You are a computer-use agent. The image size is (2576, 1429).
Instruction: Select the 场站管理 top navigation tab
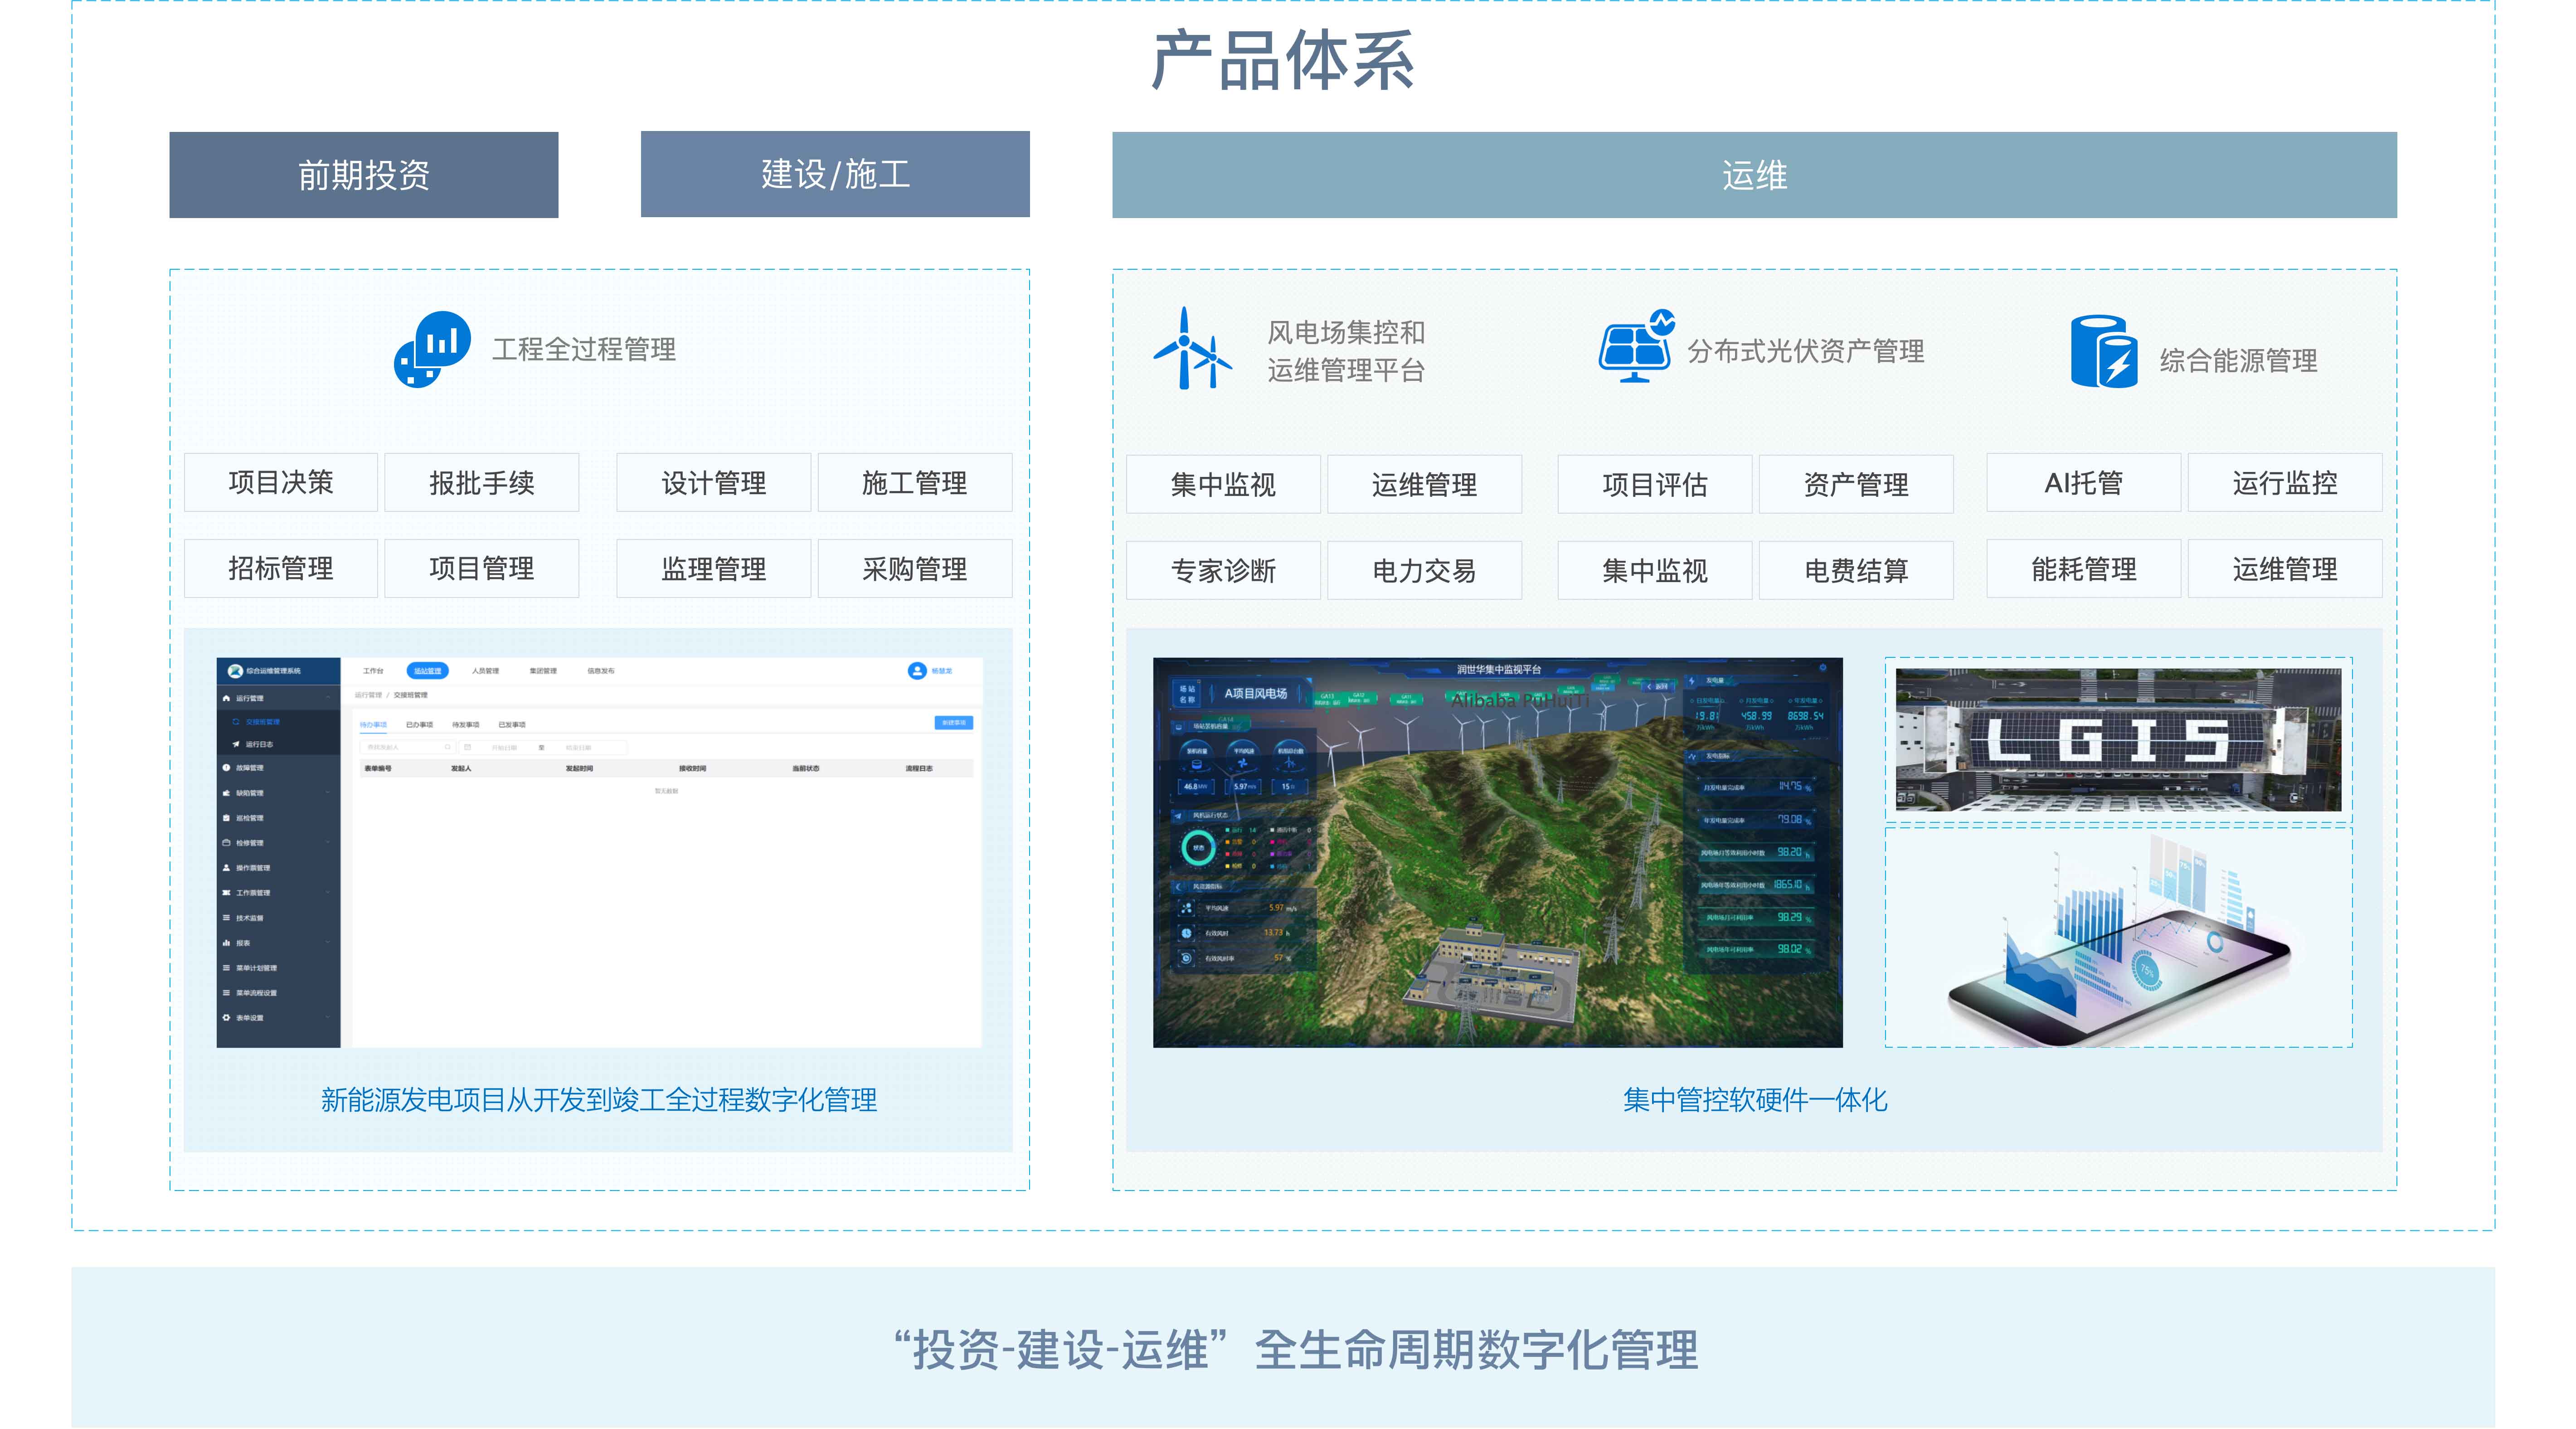click(x=428, y=671)
